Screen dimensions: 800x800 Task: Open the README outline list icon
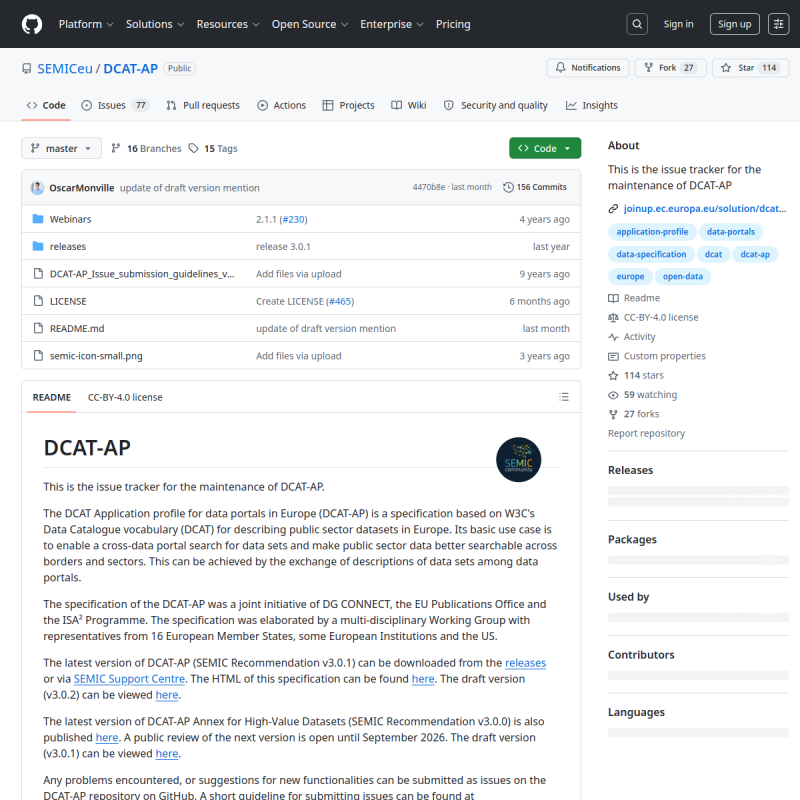click(564, 397)
